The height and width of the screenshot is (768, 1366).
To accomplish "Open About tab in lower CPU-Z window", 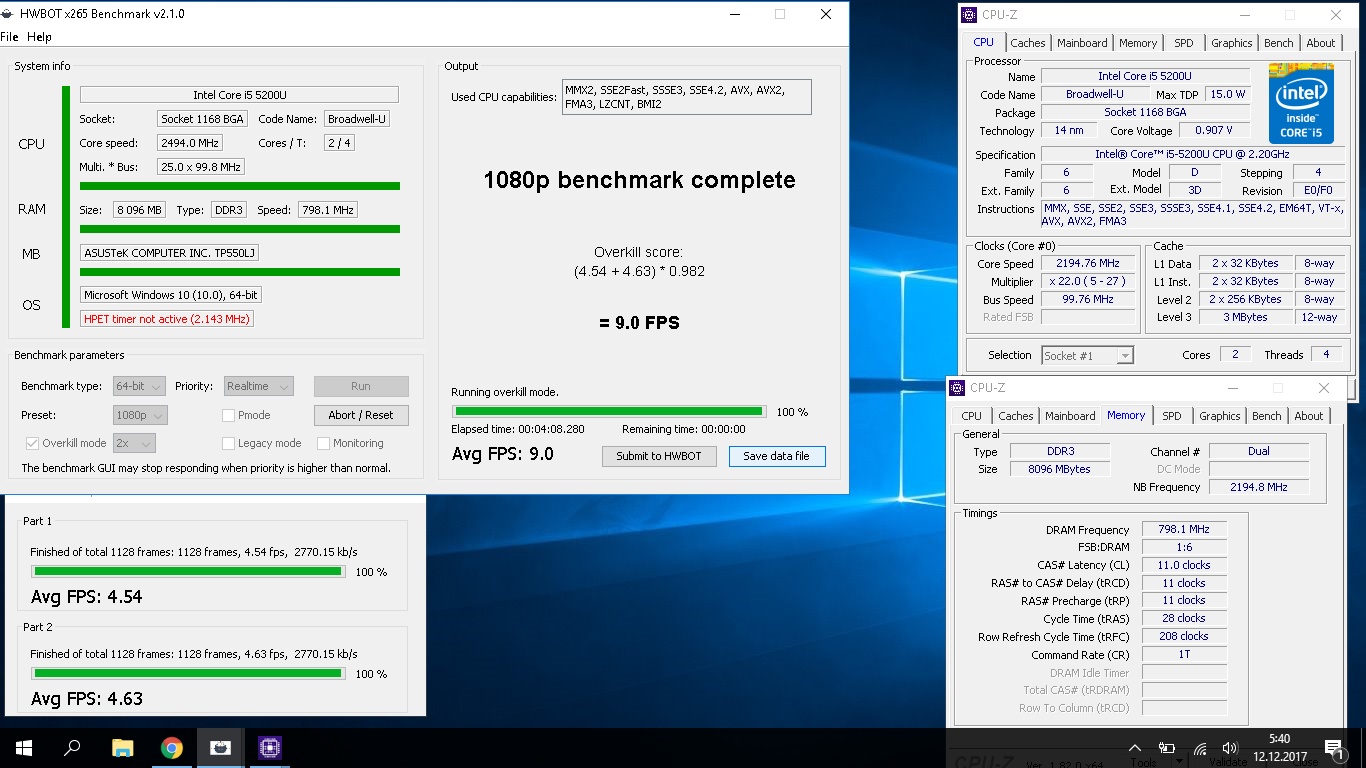I will point(1309,416).
